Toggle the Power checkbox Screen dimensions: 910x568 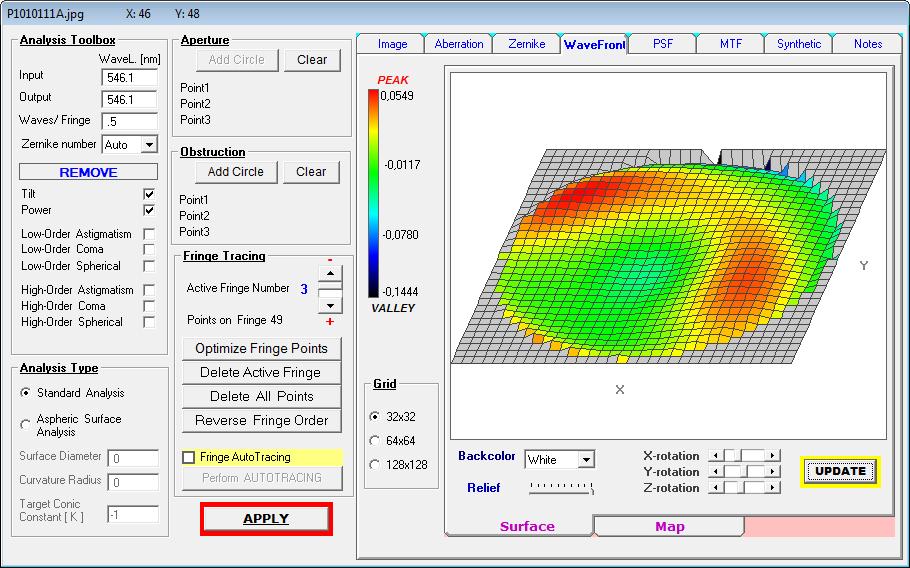[x=149, y=210]
